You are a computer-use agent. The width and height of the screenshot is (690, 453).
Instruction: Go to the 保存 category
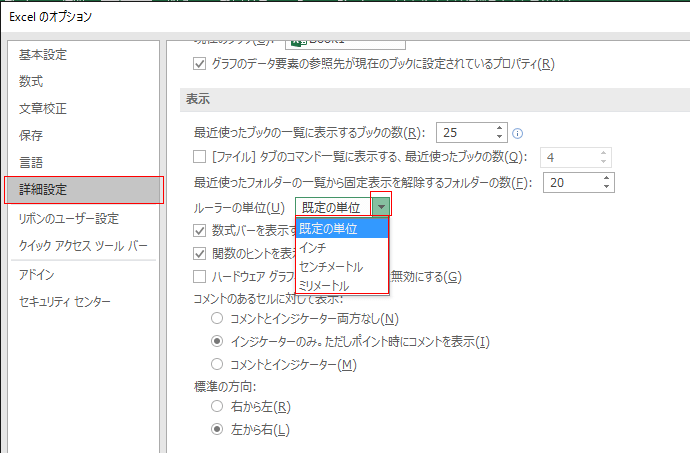pos(31,135)
